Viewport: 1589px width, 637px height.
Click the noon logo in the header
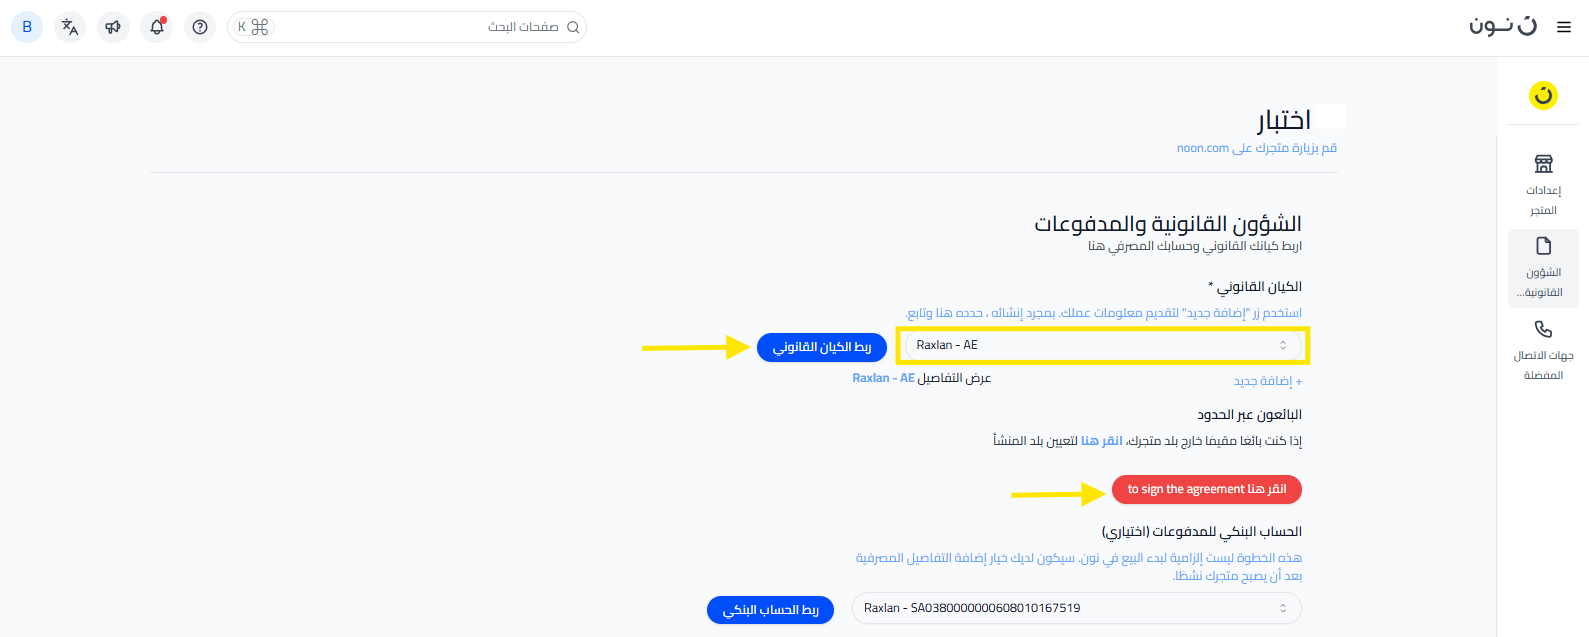pos(1503,26)
